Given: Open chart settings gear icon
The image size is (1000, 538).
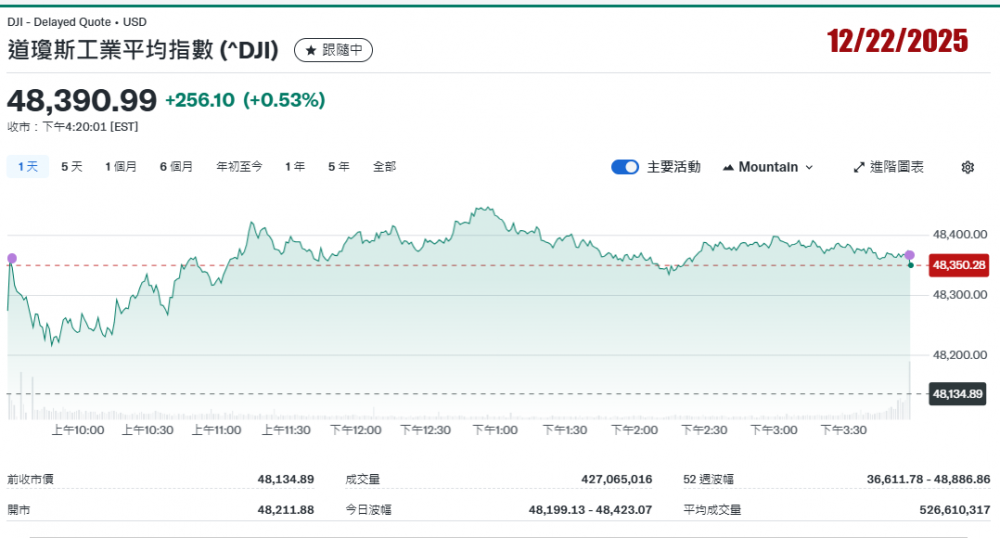Looking at the screenshot, I should pos(967,167).
